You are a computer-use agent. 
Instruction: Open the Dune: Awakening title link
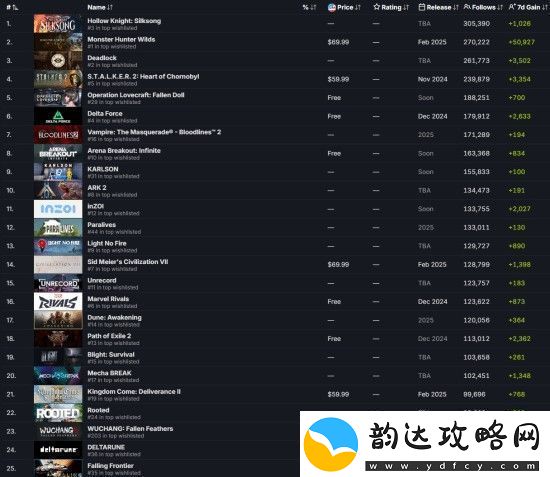114,317
